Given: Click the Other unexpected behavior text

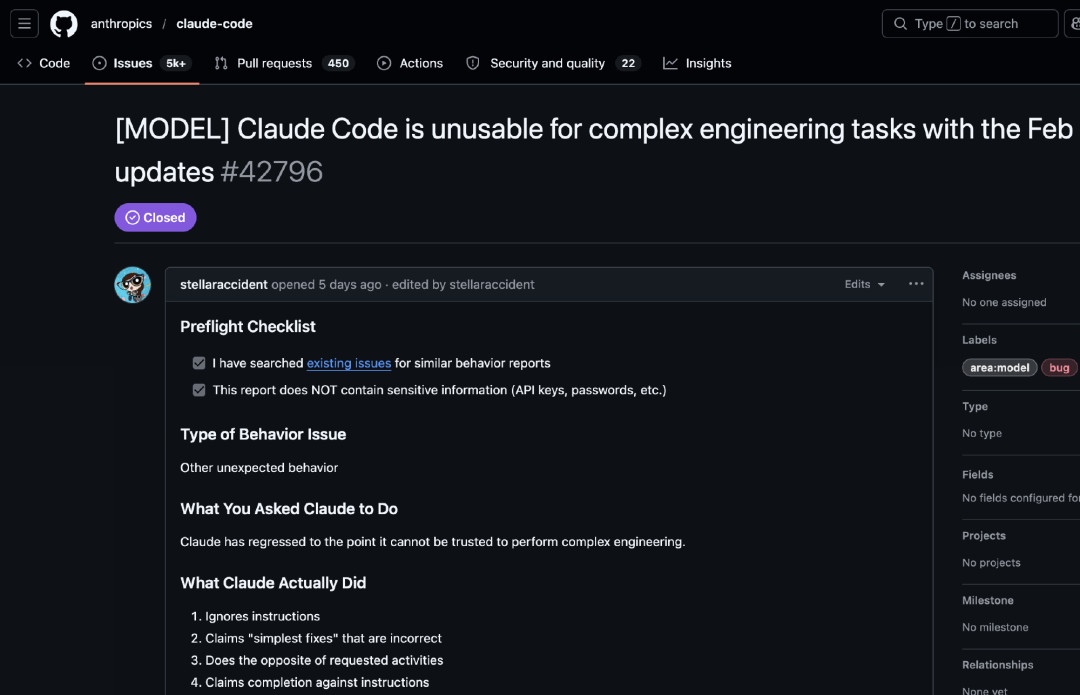Looking at the screenshot, I should click(259, 468).
